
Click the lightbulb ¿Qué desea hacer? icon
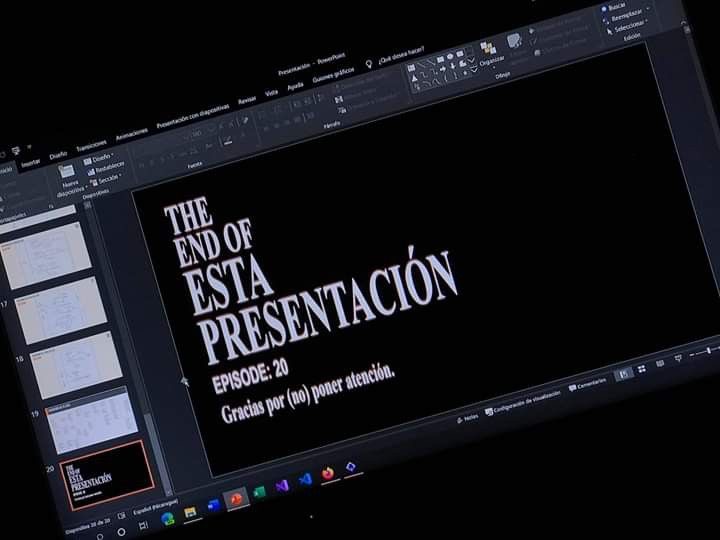point(369,64)
